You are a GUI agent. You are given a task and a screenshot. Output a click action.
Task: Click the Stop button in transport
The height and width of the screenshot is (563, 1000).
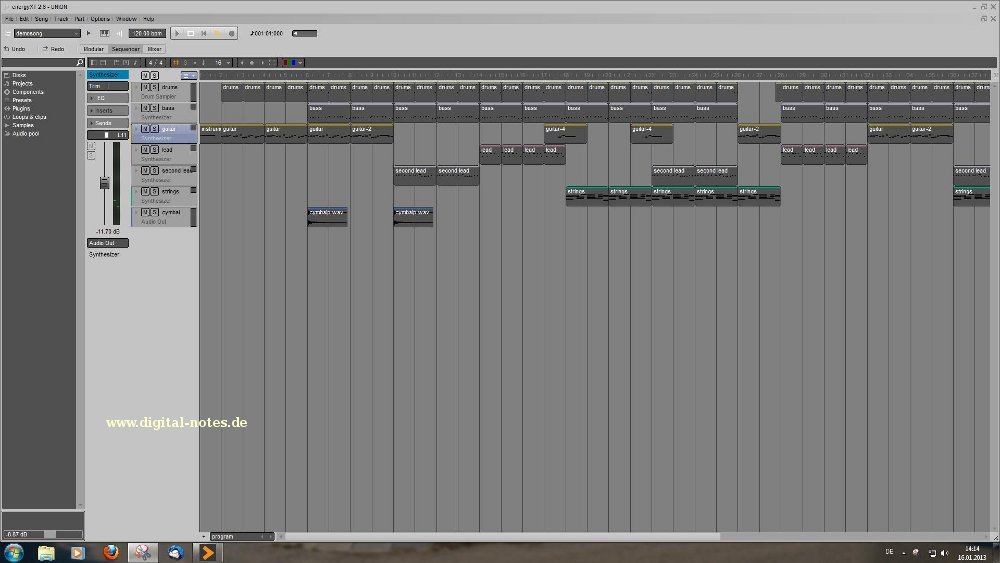(x=191, y=33)
